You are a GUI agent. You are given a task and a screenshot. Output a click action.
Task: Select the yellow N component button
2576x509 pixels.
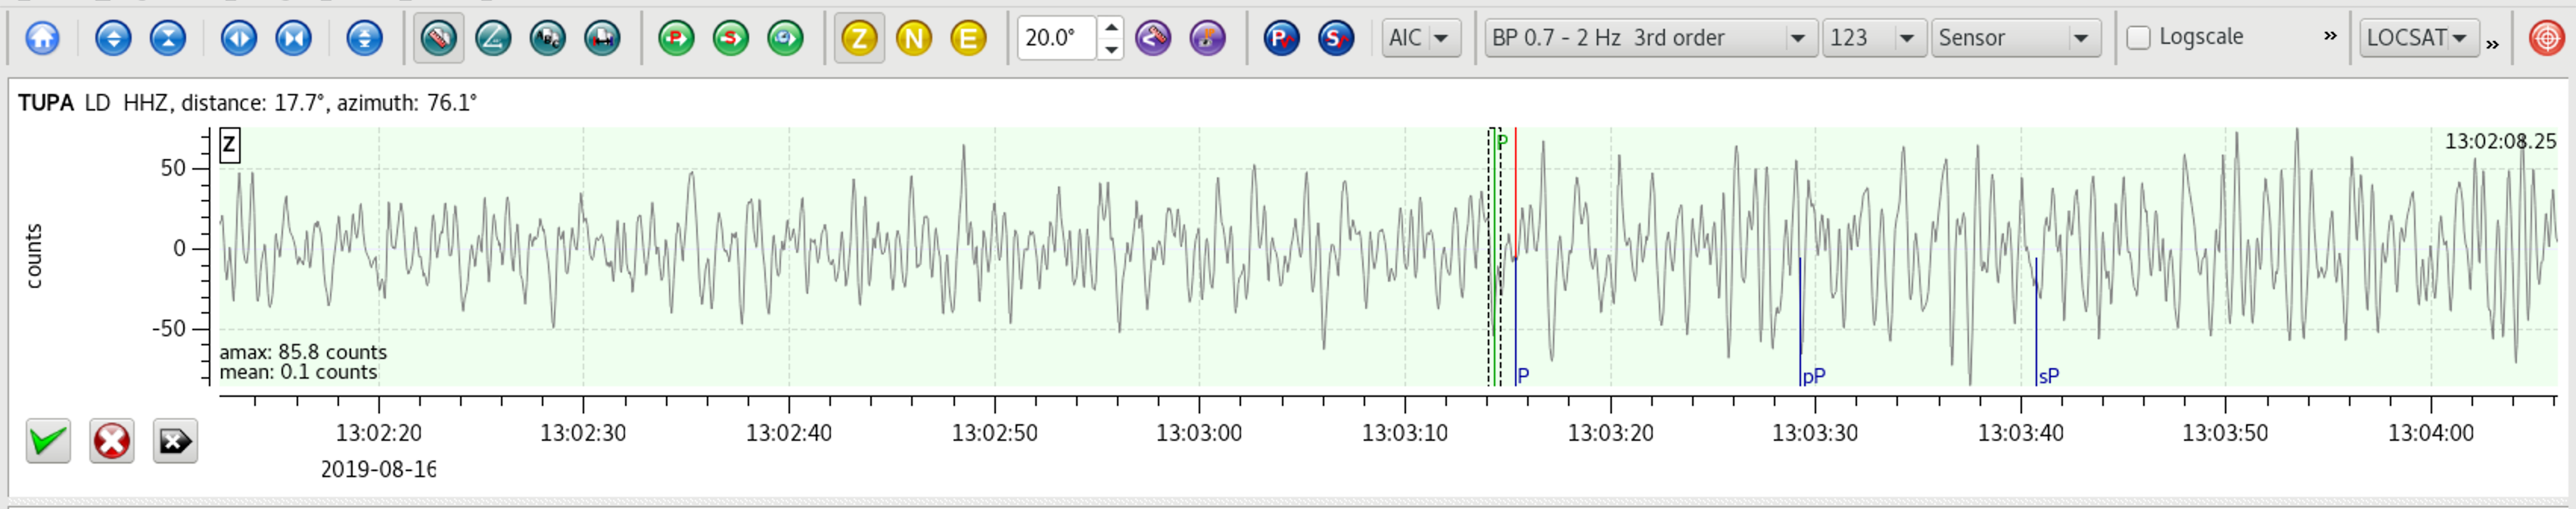tap(914, 38)
